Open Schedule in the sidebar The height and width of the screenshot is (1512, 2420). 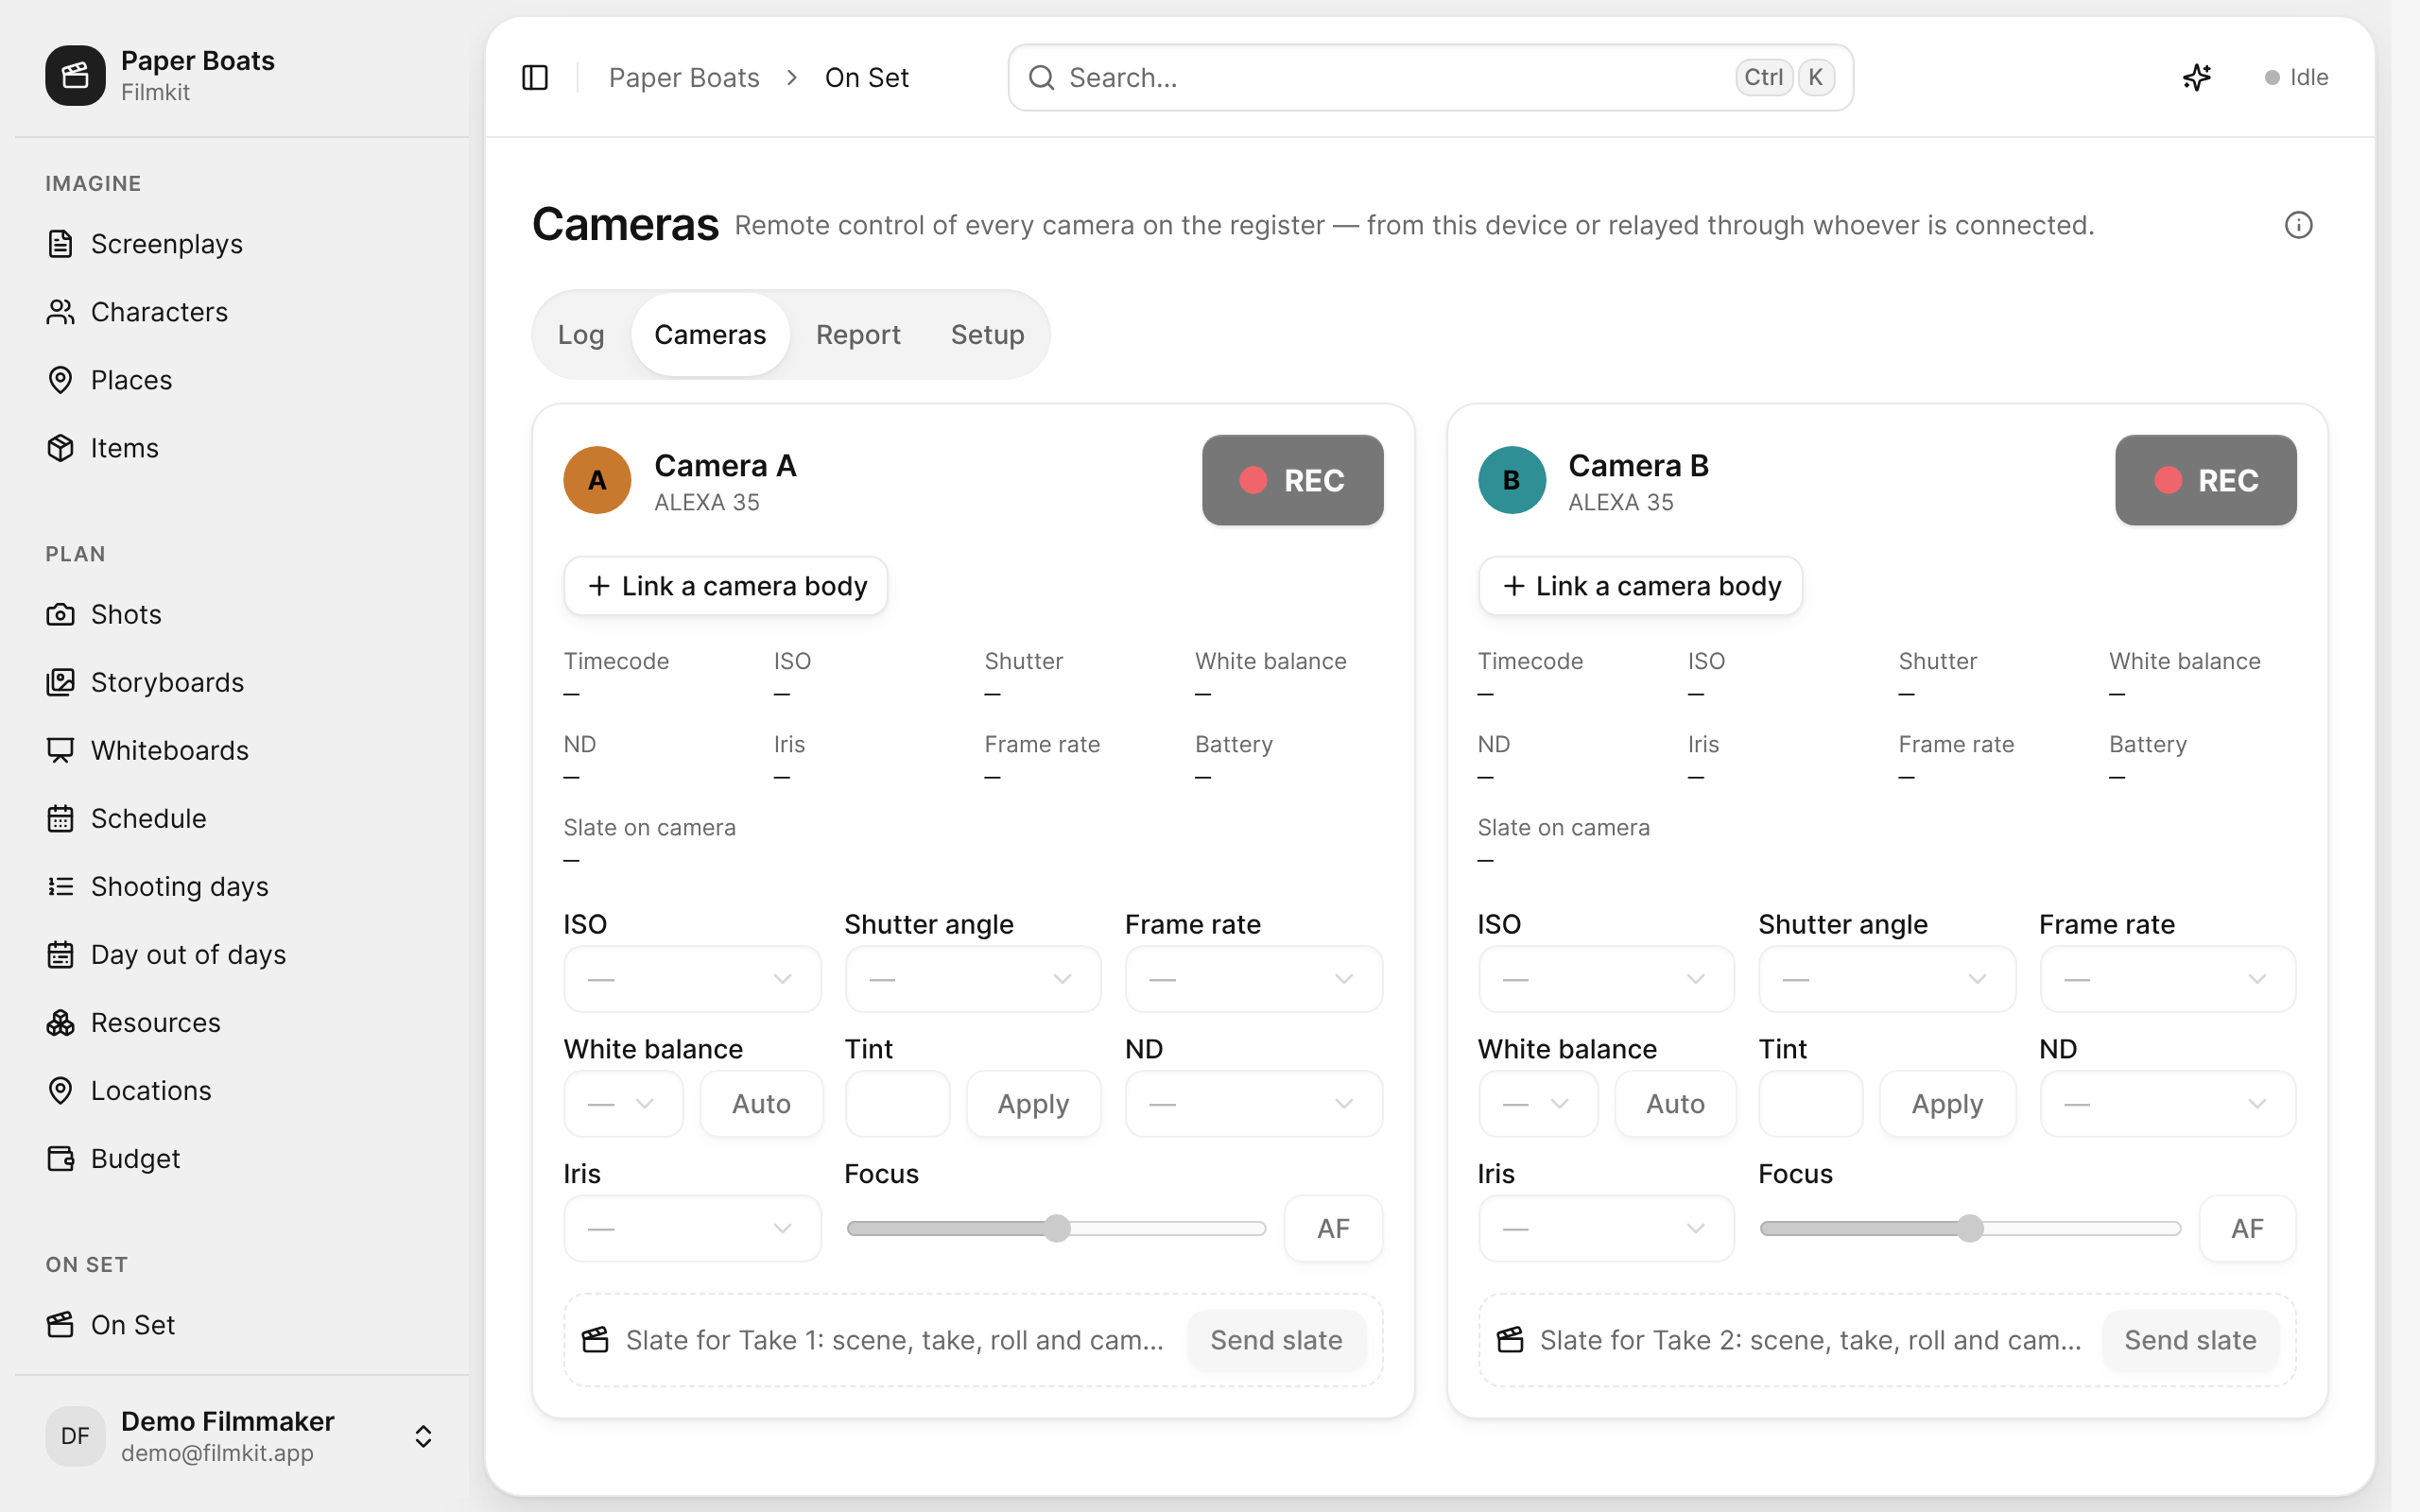[242, 818]
